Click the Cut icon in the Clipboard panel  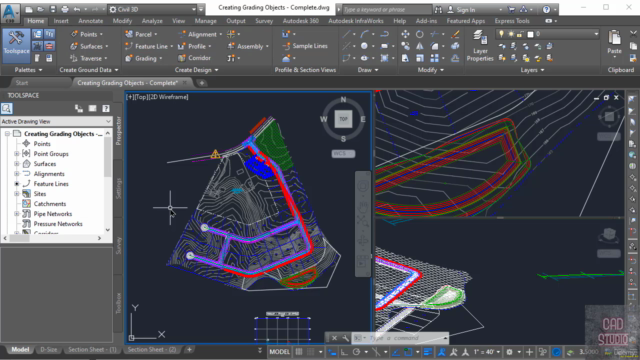point(633,34)
